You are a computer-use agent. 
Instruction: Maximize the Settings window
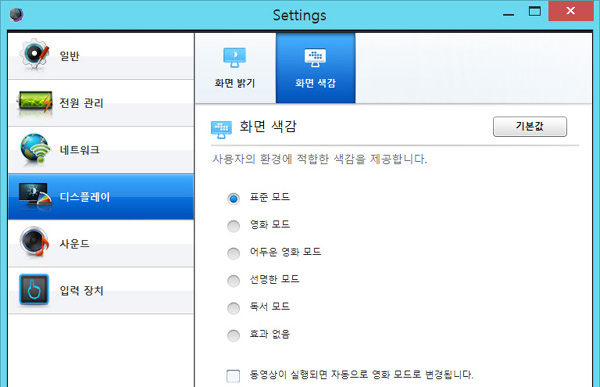pyautogui.click(x=535, y=11)
